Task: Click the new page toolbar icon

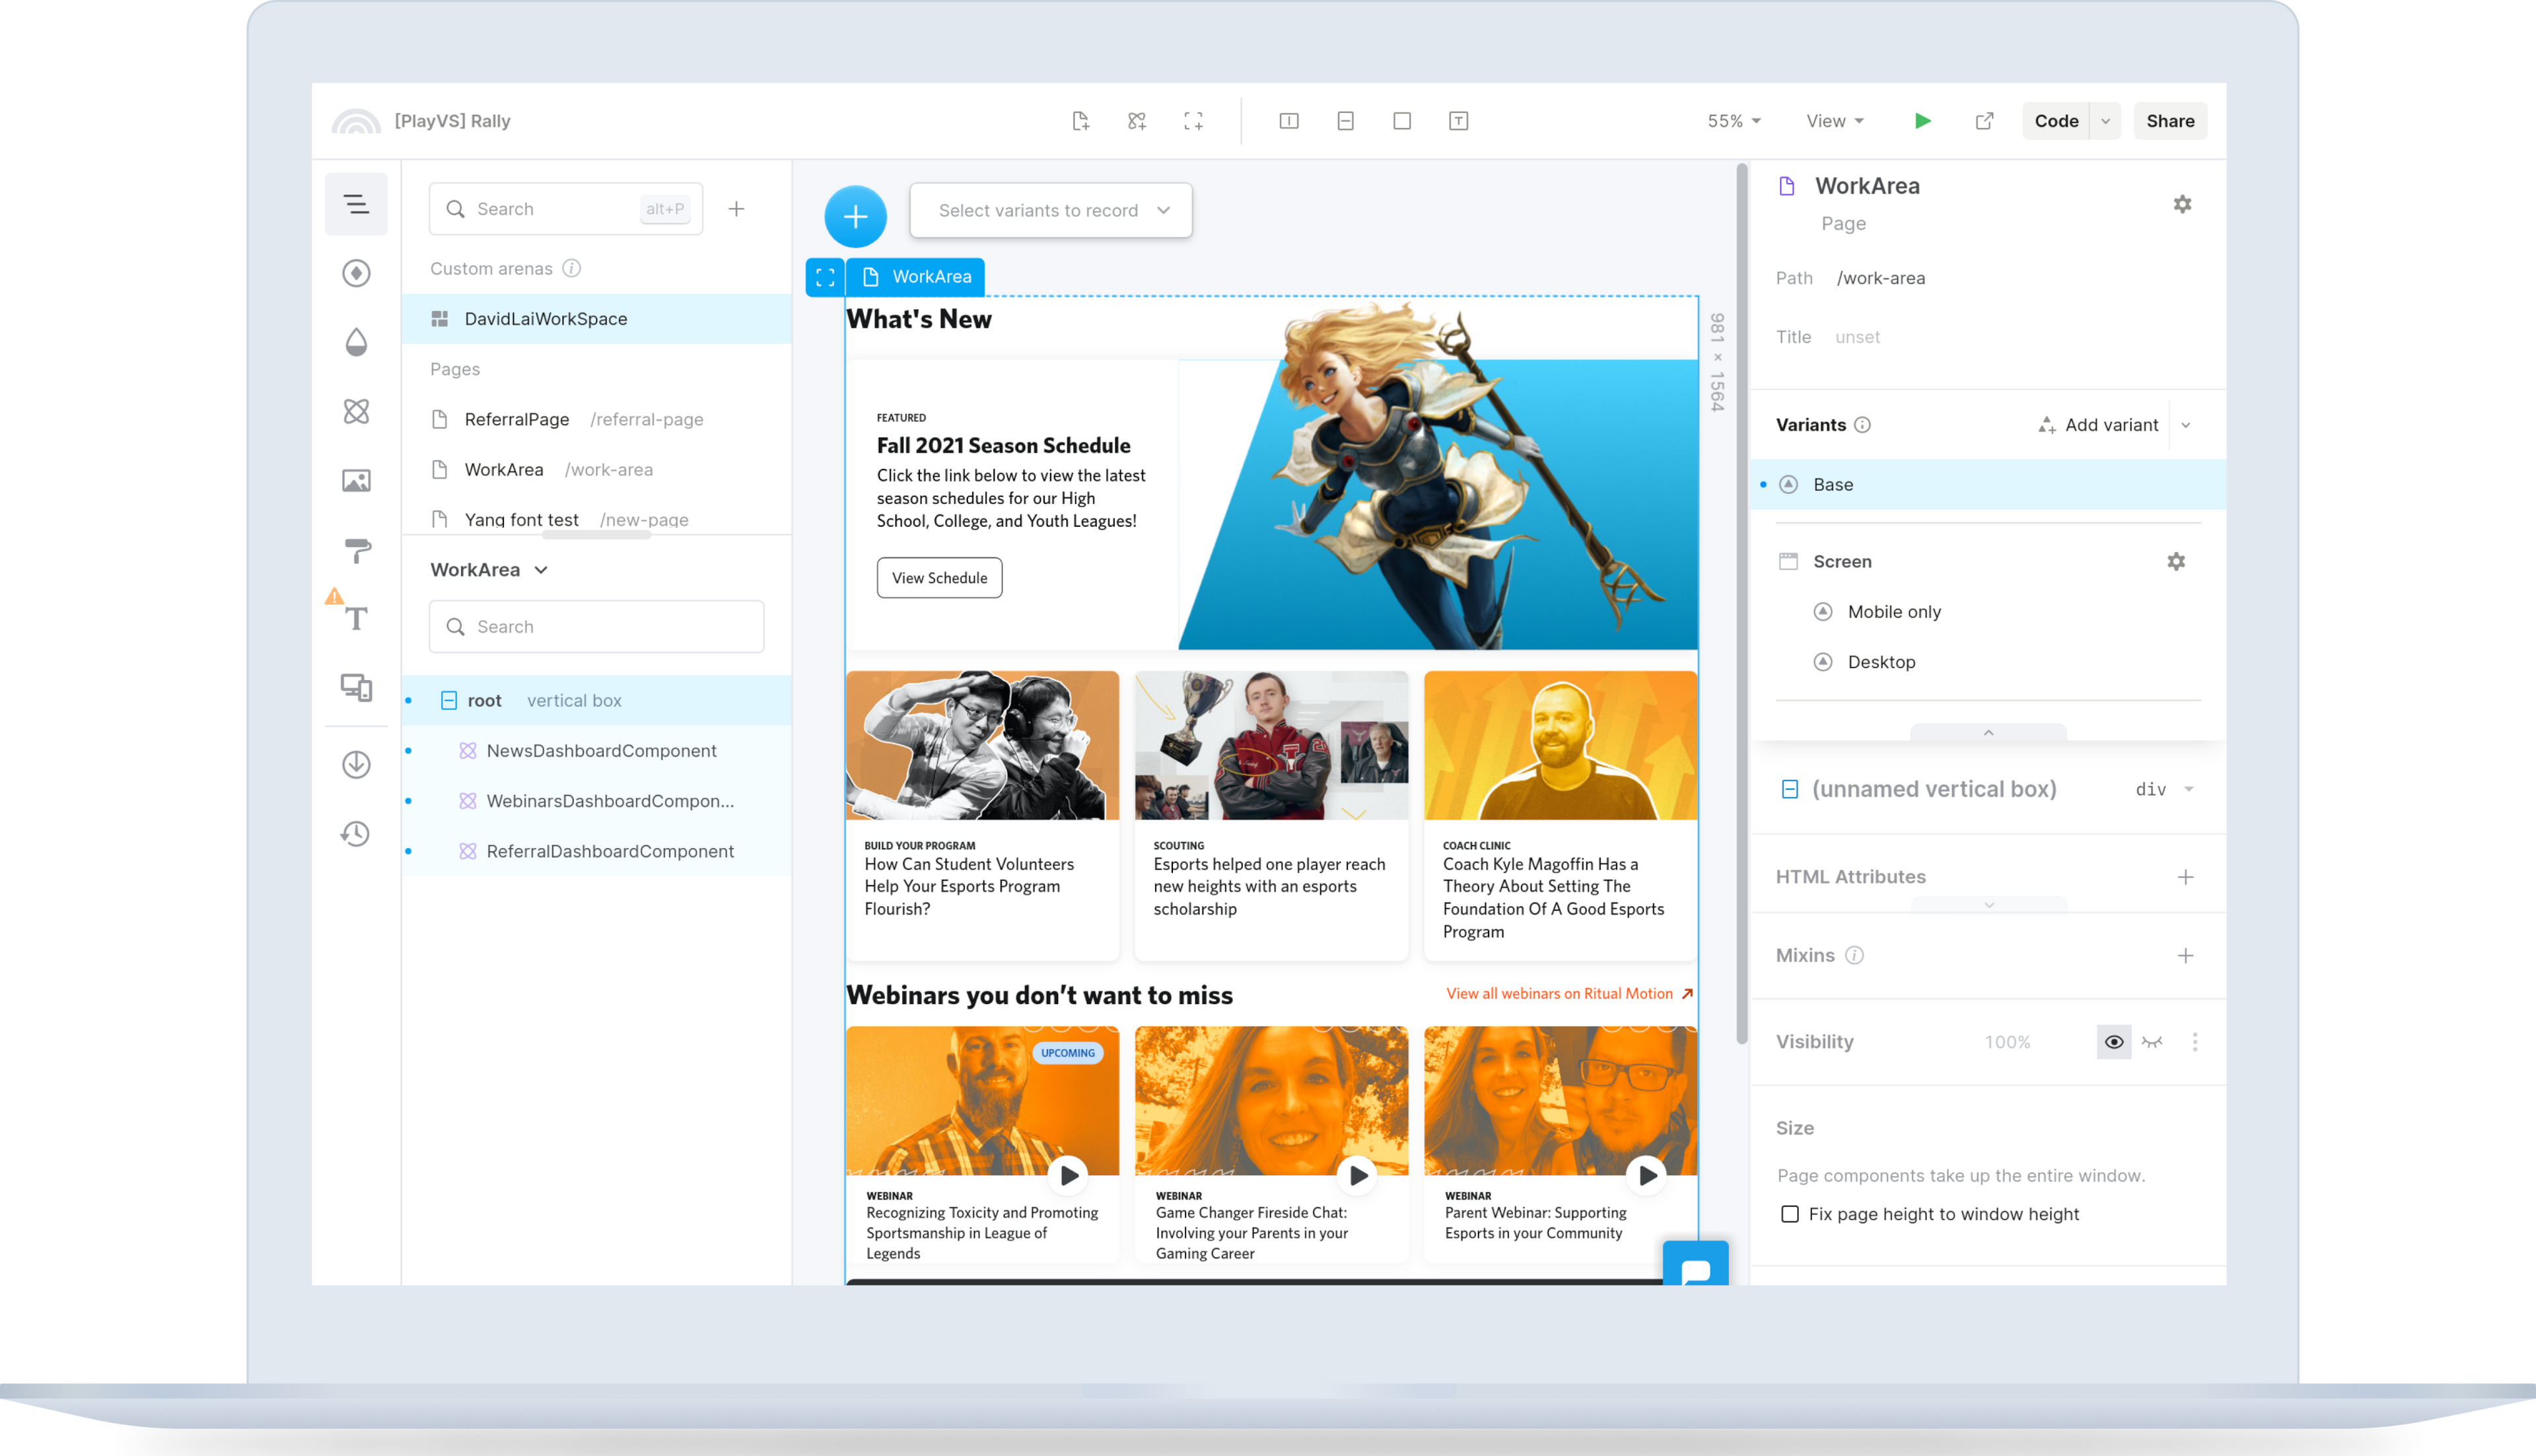Action: point(1080,121)
